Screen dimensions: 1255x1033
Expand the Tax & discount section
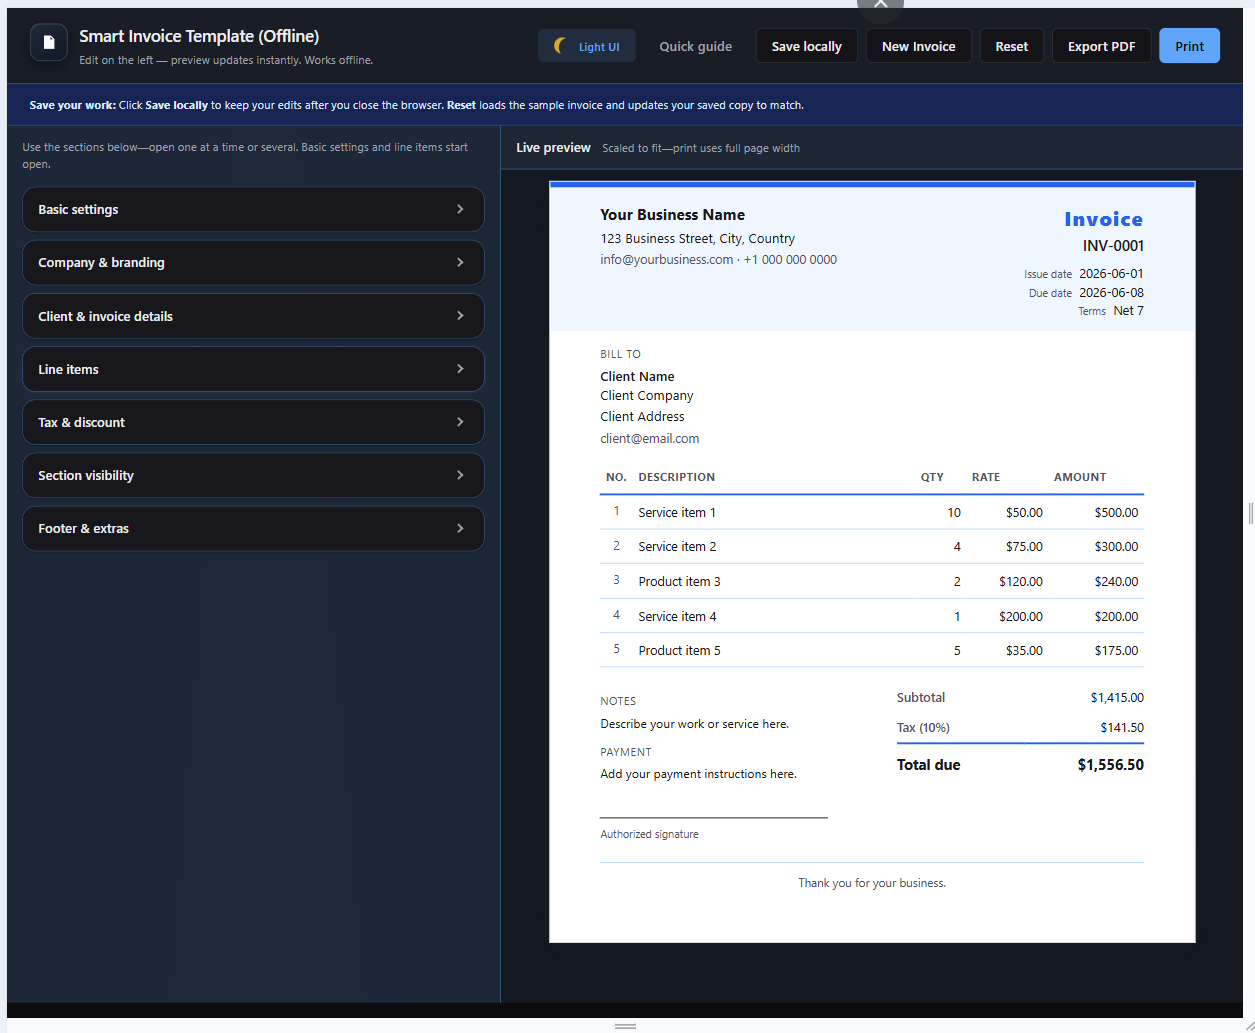(252, 422)
